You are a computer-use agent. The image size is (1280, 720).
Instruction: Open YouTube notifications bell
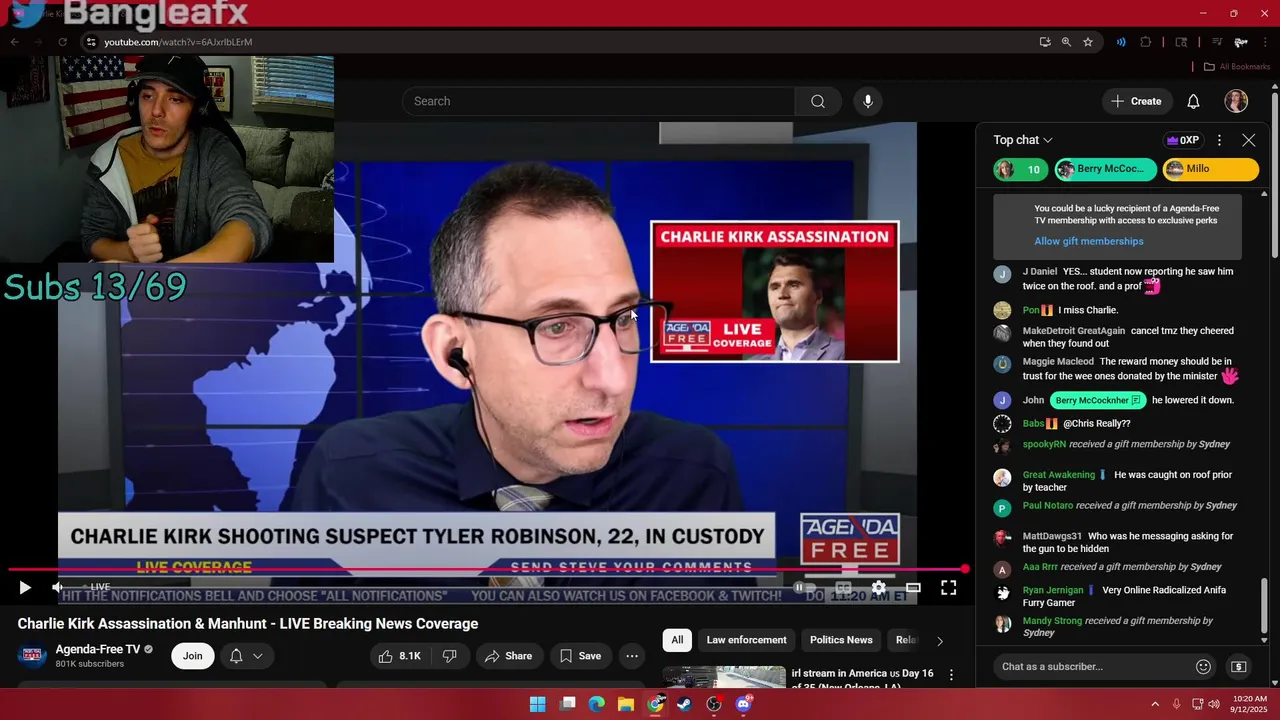[x=1193, y=101]
